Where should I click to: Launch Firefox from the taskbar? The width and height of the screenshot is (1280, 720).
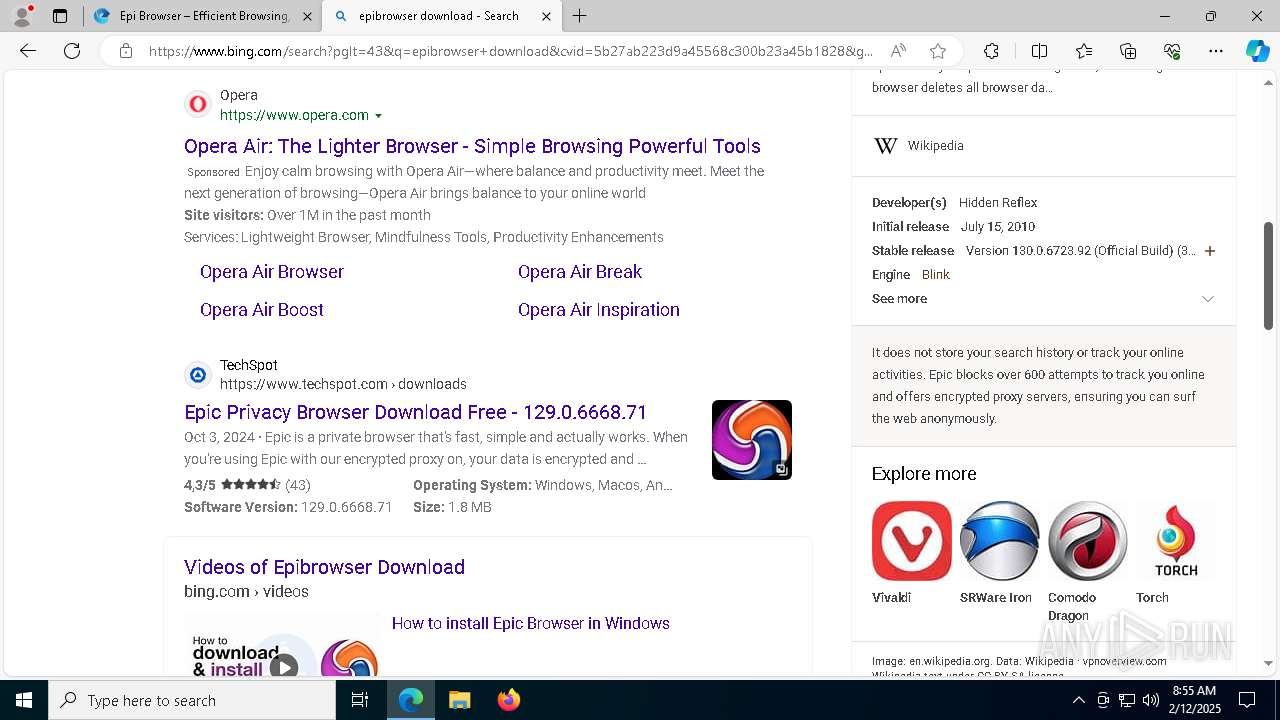(x=509, y=700)
